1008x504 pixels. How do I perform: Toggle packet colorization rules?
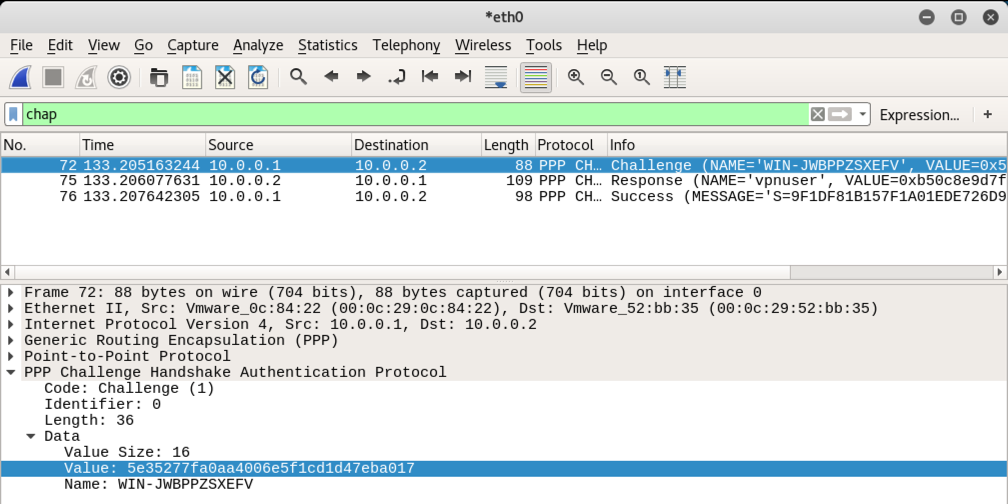point(536,77)
